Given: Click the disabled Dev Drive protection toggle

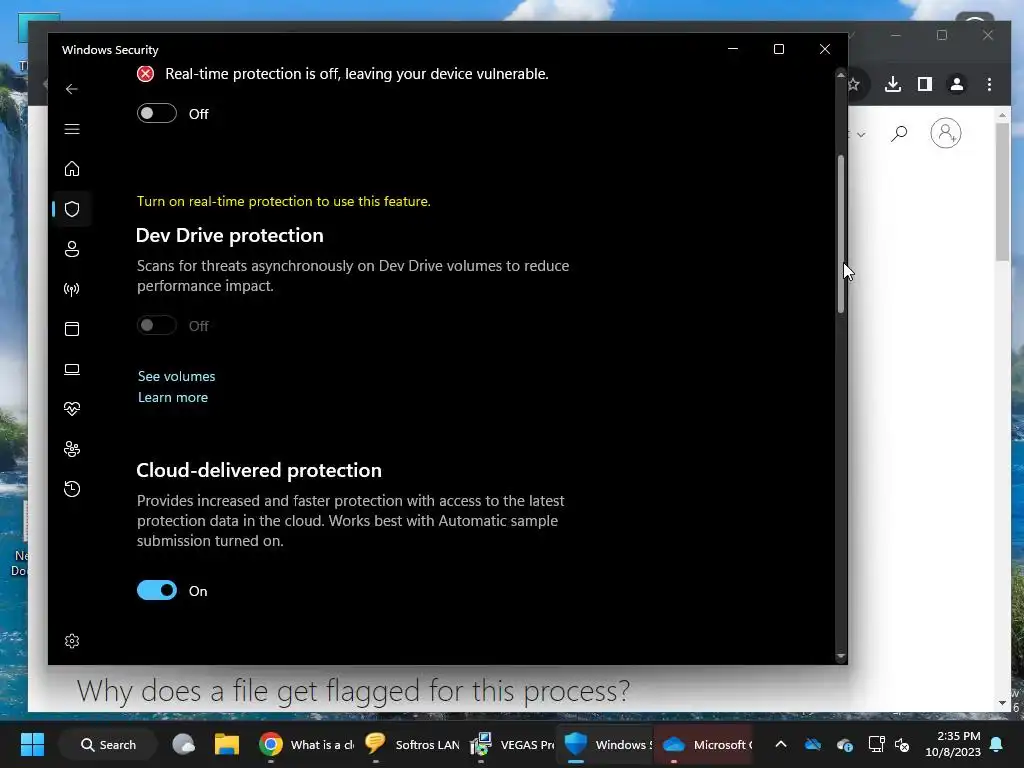Looking at the screenshot, I should pyautogui.click(x=157, y=325).
